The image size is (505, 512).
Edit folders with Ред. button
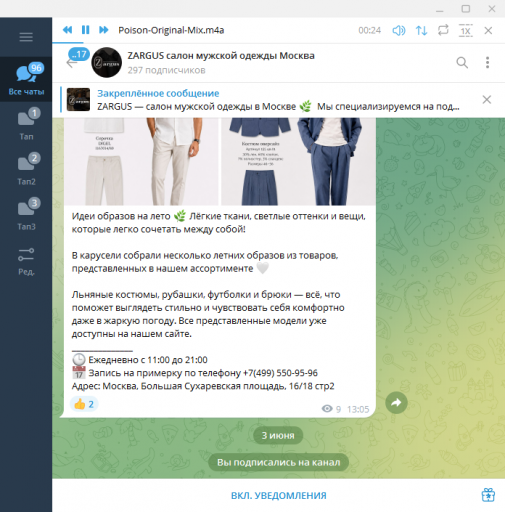point(26,261)
